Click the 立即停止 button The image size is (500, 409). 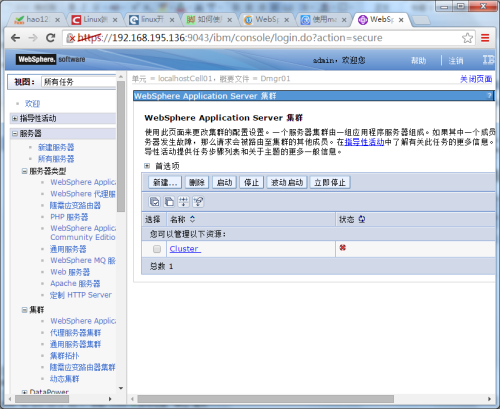click(x=330, y=182)
